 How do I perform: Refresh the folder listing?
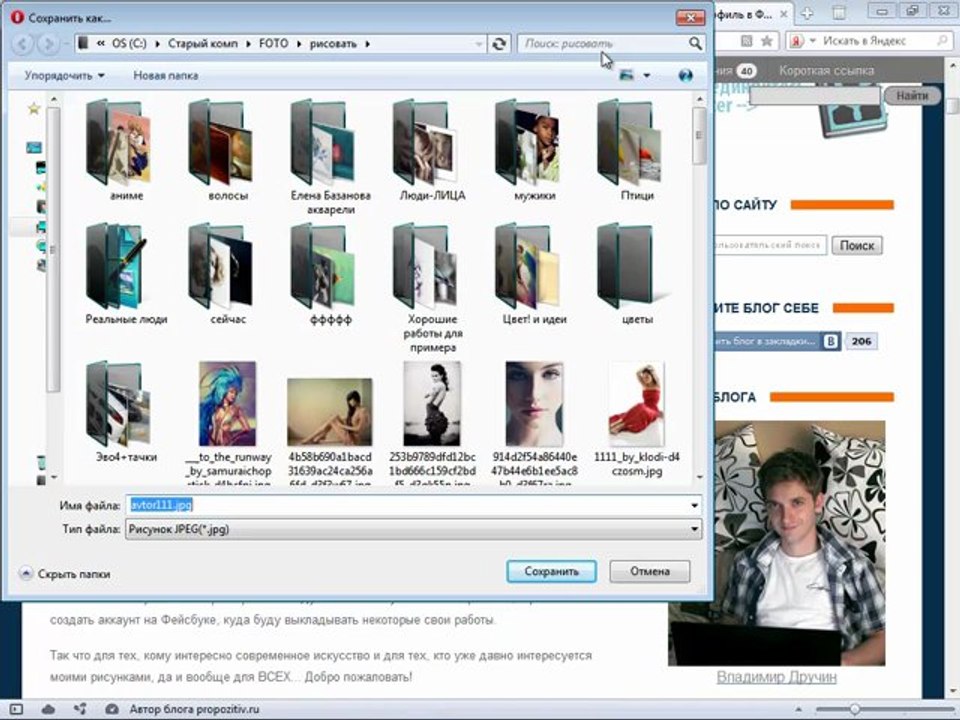pos(499,43)
